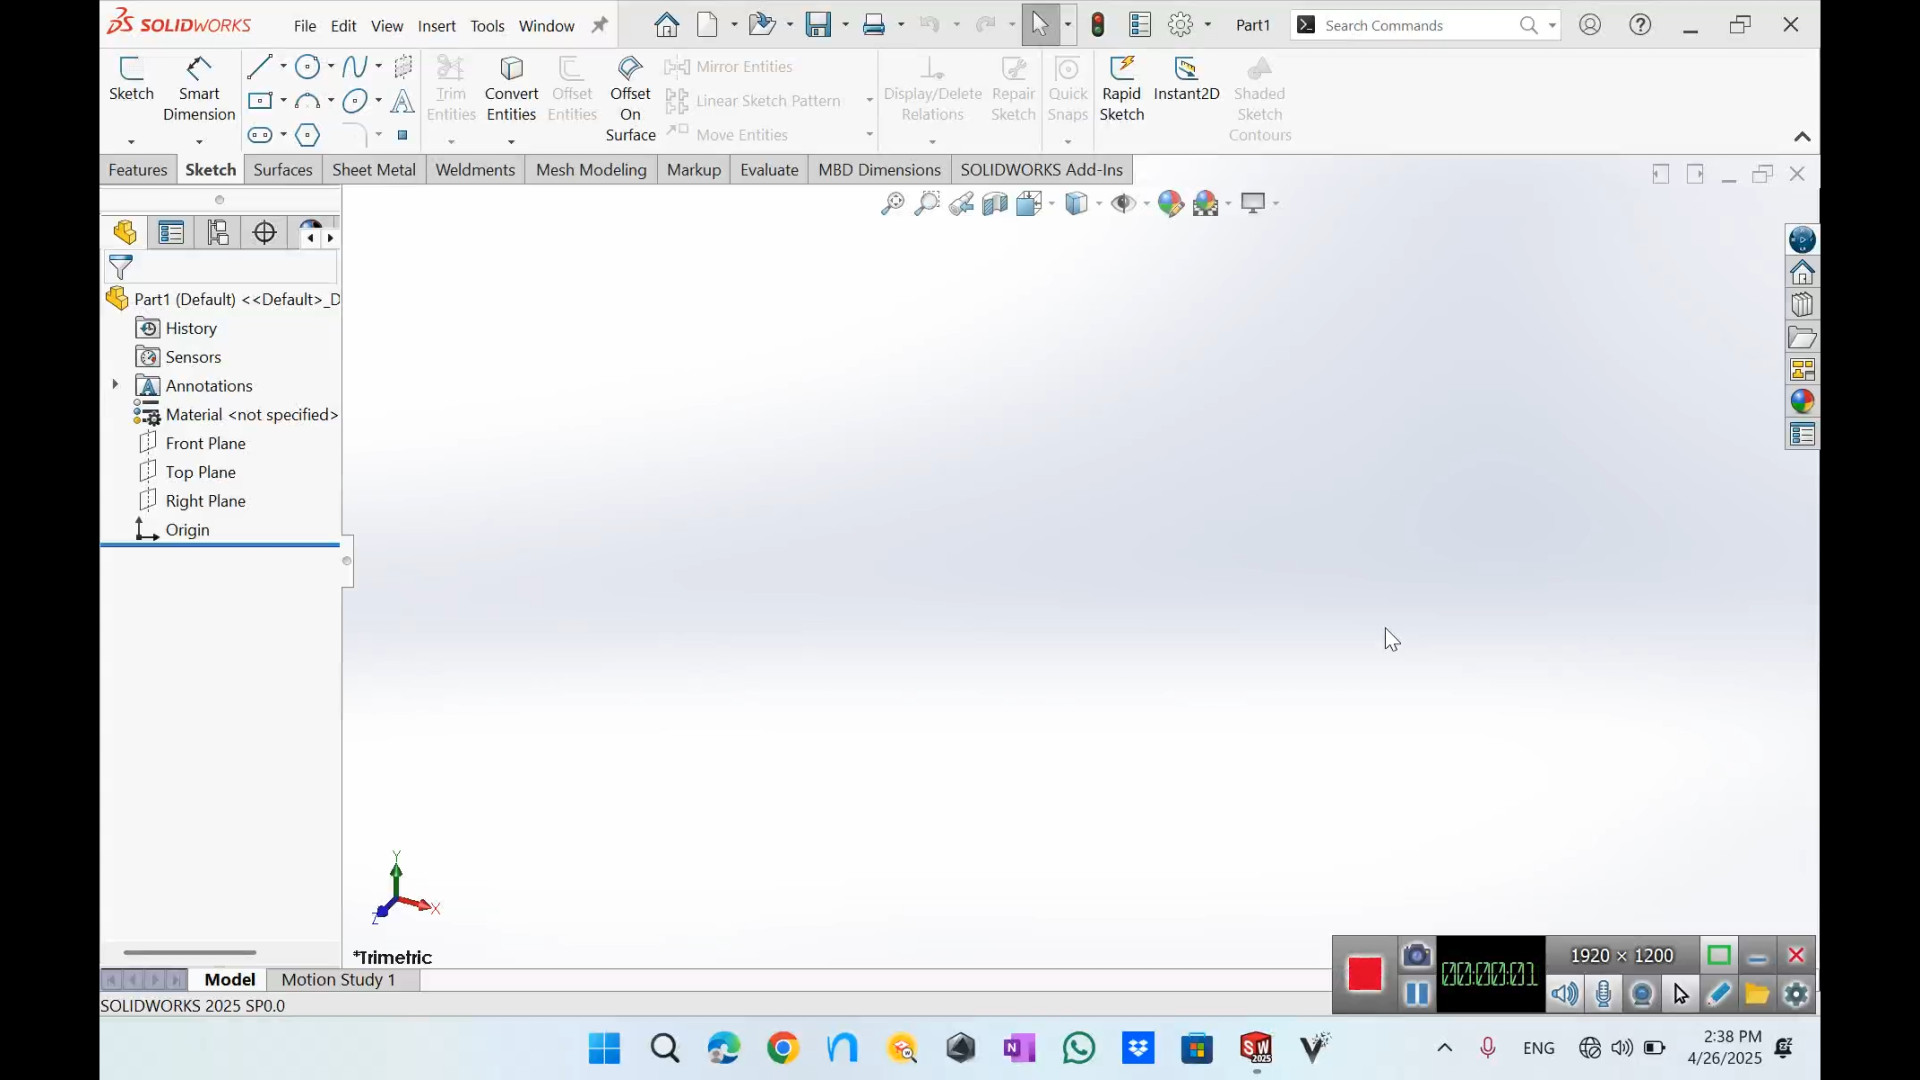
Task: Open the PropertyManager tab icon
Action: (171, 233)
